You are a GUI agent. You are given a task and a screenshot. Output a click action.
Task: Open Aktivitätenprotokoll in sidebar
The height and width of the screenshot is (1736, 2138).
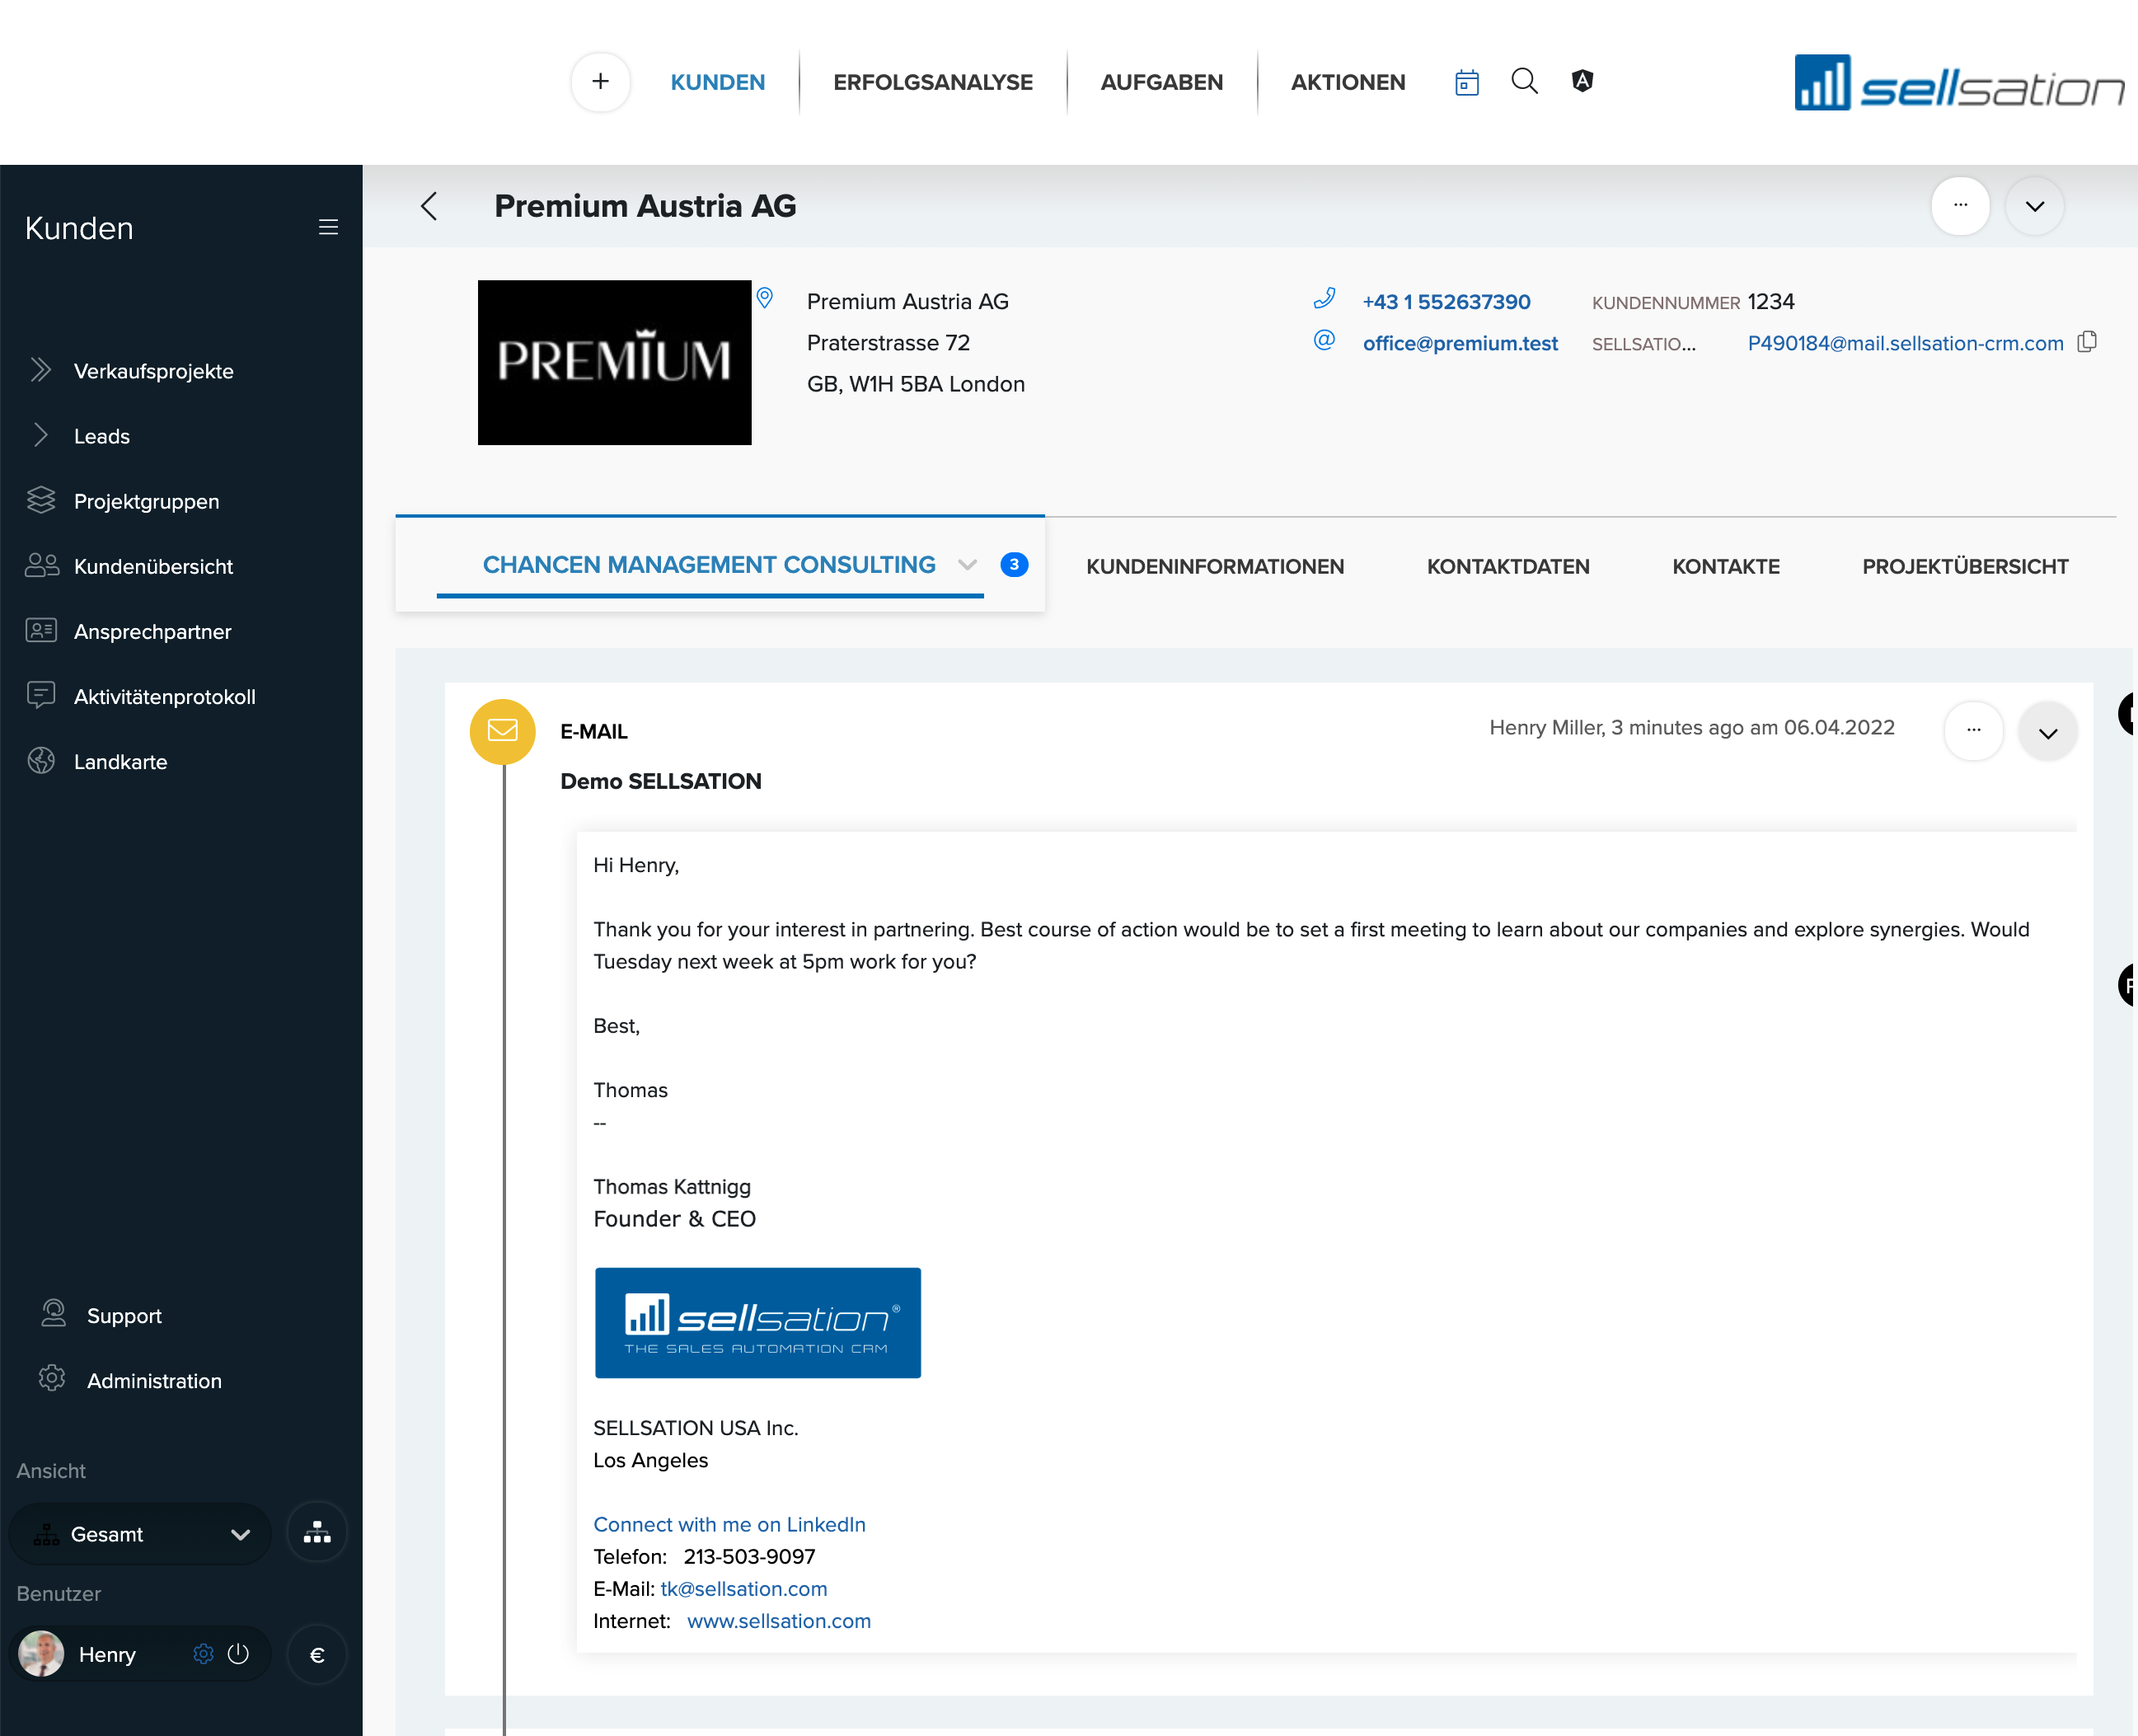164,696
